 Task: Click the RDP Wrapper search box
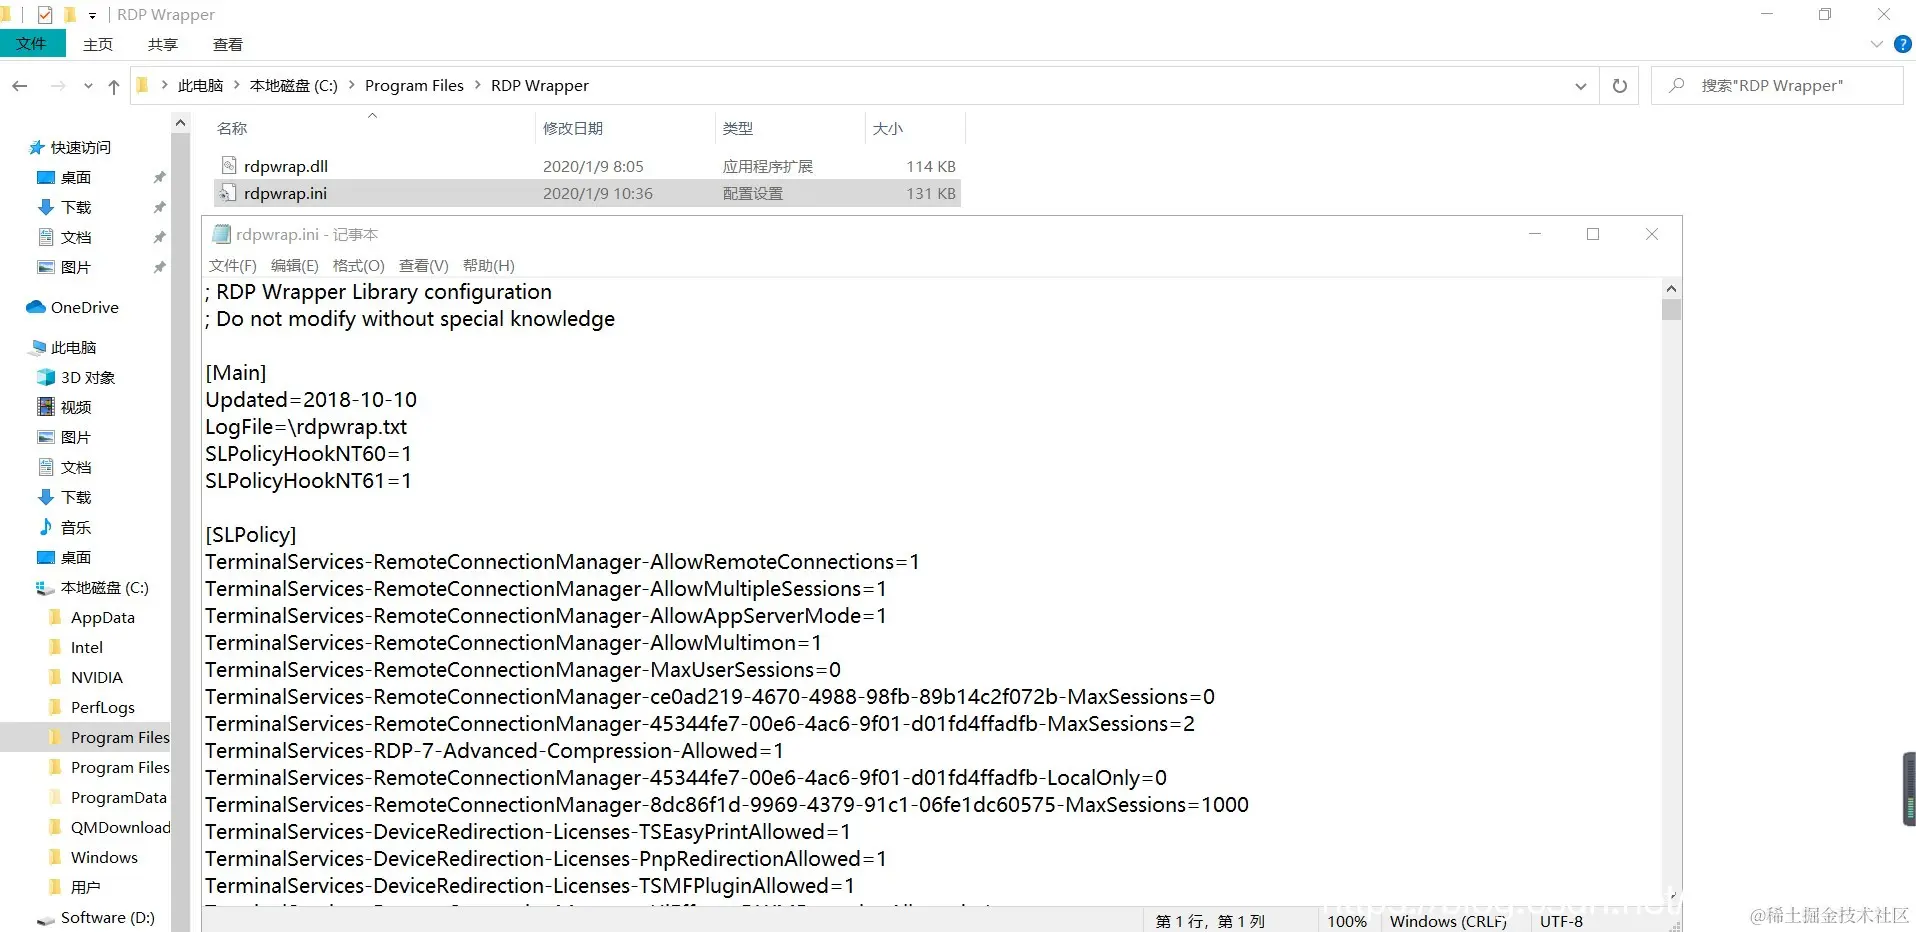tap(1778, 86)
